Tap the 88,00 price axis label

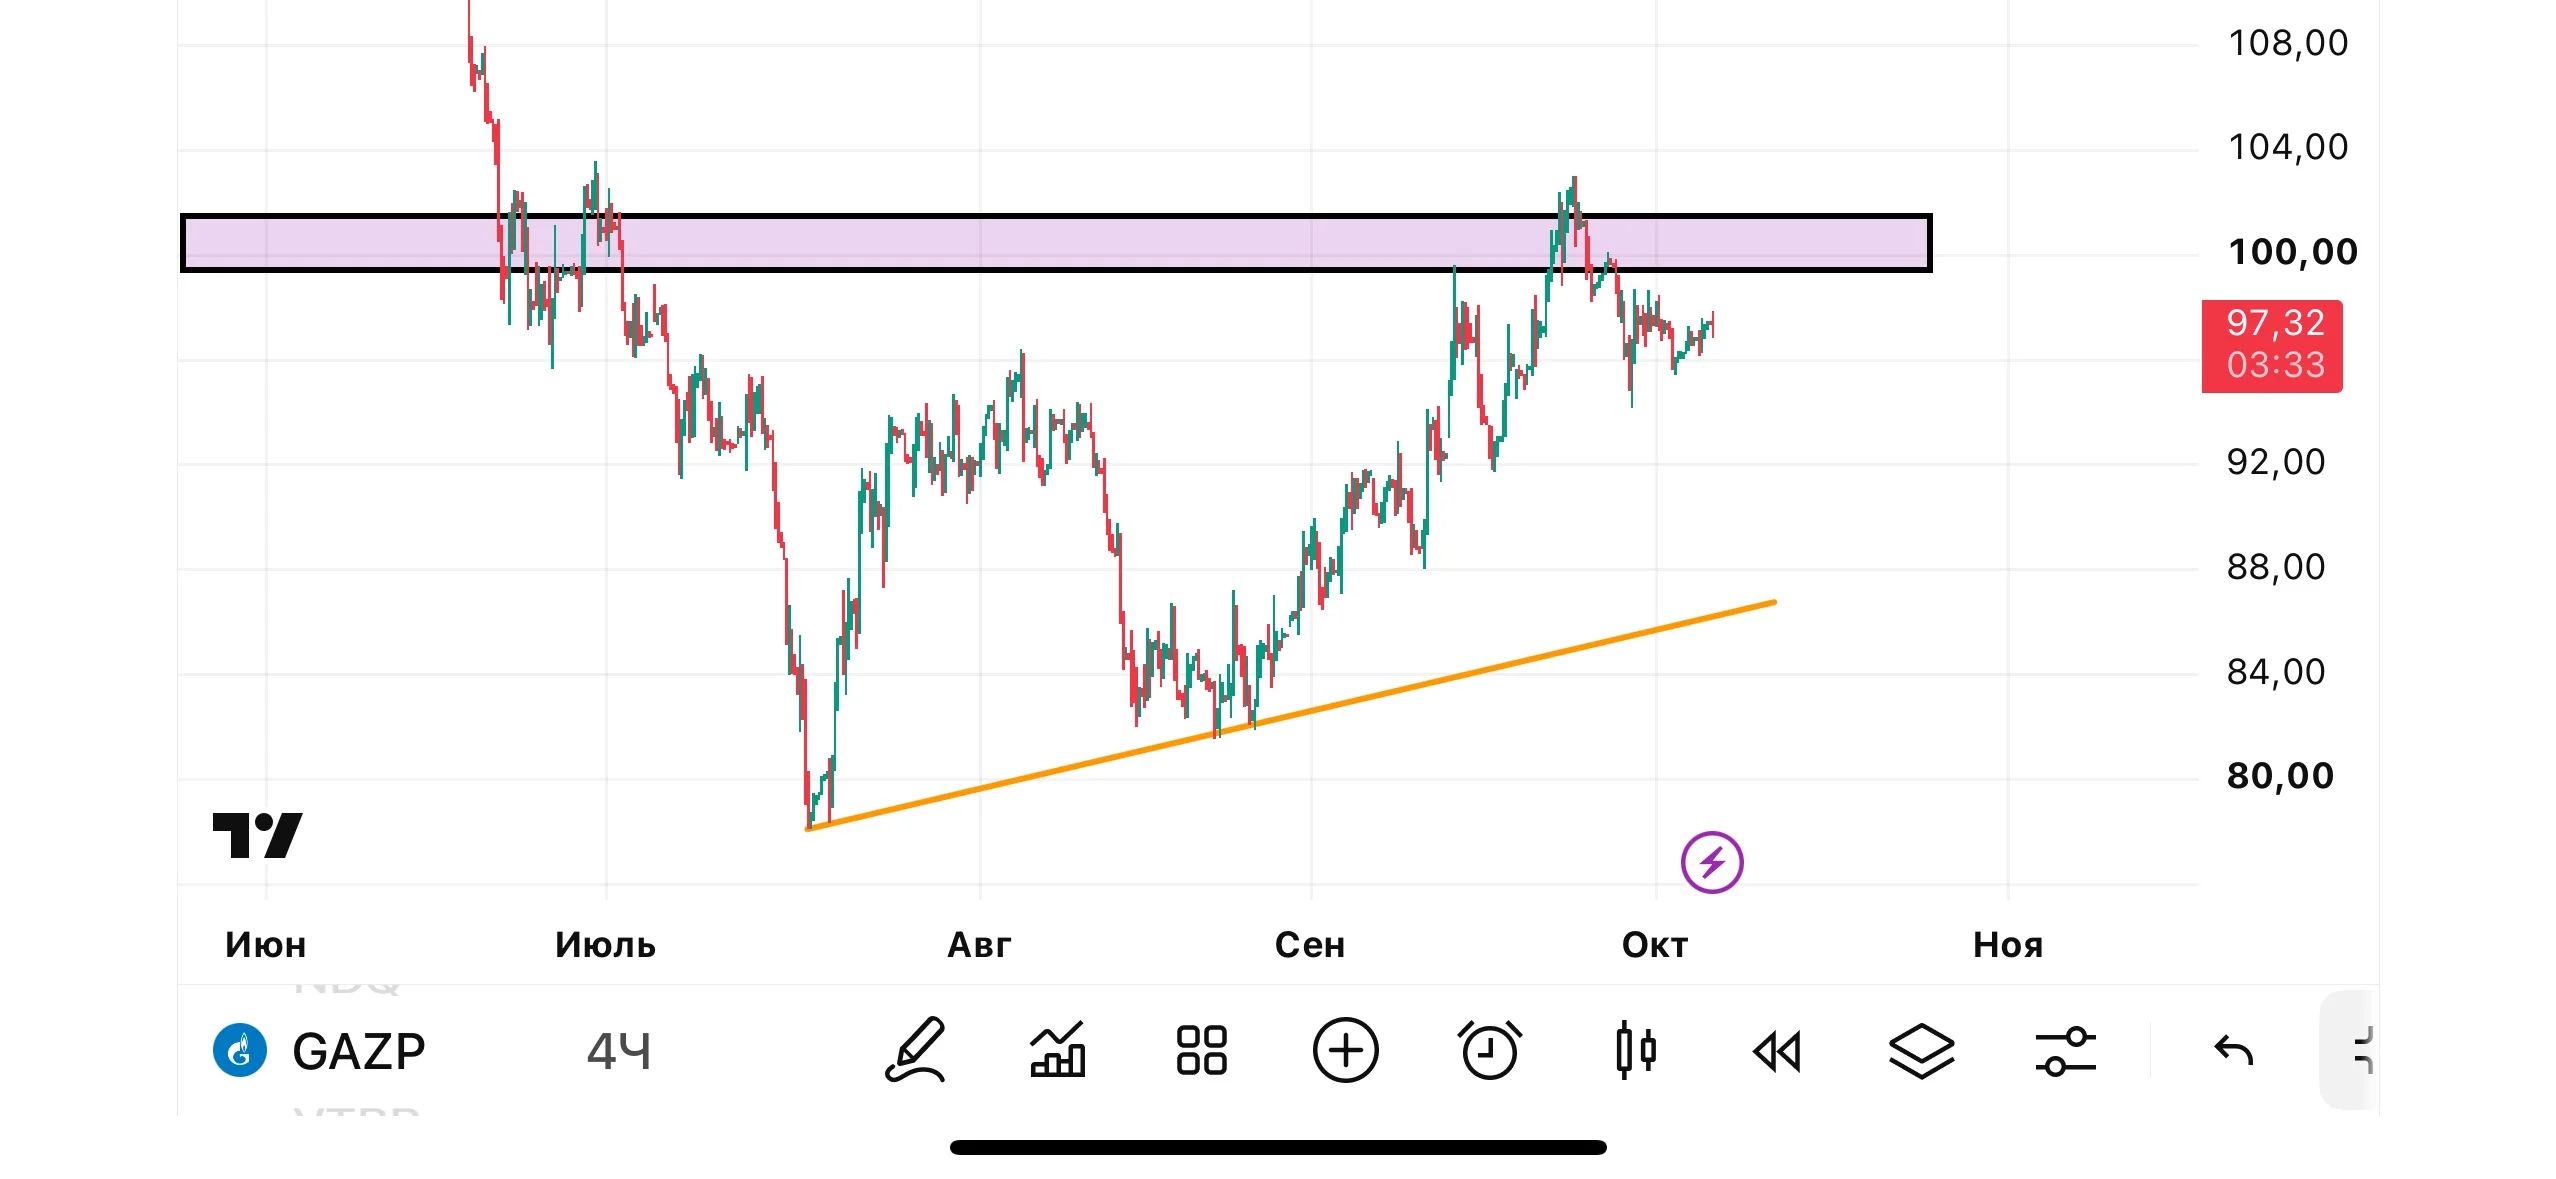tap(2276, 567)
